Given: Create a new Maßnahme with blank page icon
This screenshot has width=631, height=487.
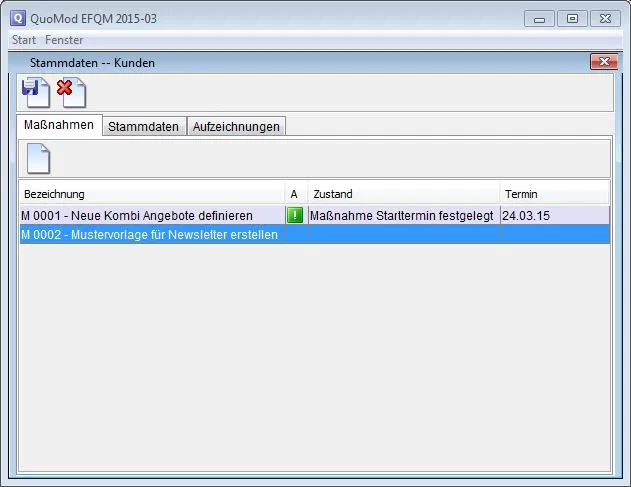Looking at the screenshot, I should click(x=38, y=159).
